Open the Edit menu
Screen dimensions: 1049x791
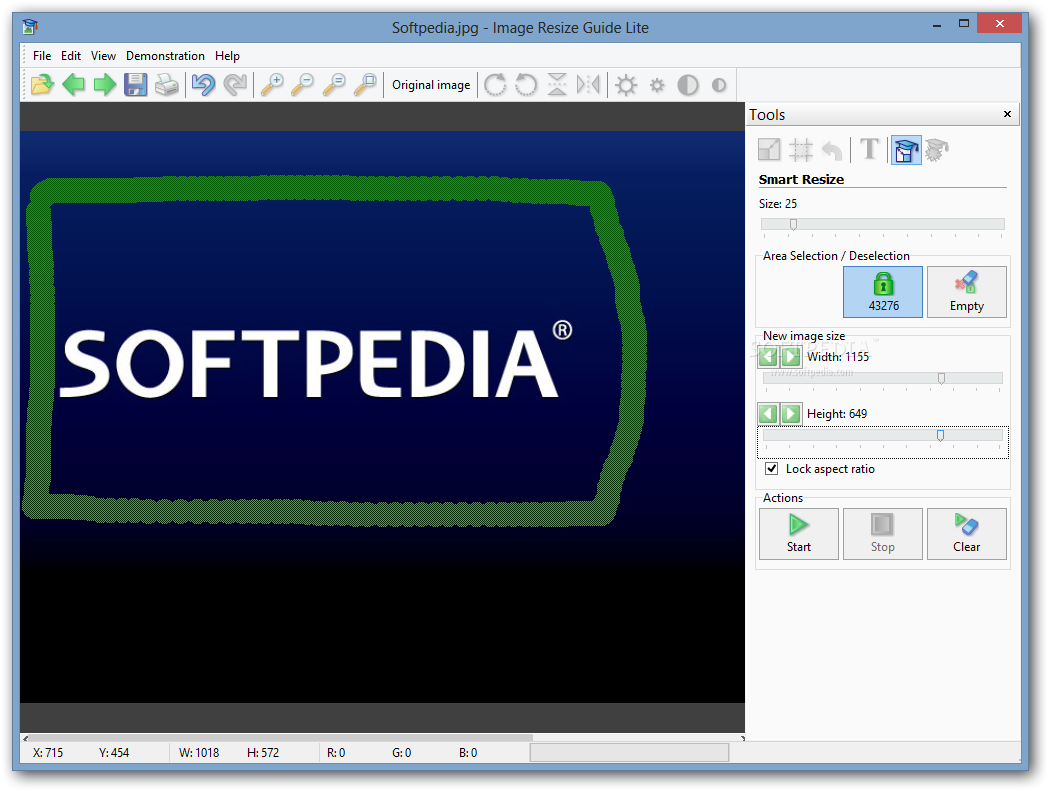tap(70, 56)
